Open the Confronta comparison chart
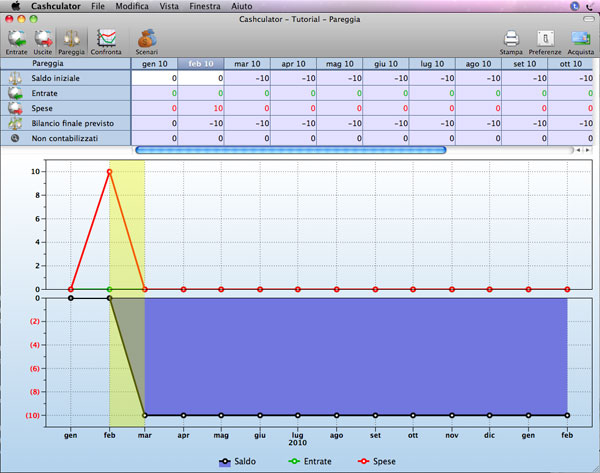The width and height of the screenshot is (600, 473). point(105,39)
